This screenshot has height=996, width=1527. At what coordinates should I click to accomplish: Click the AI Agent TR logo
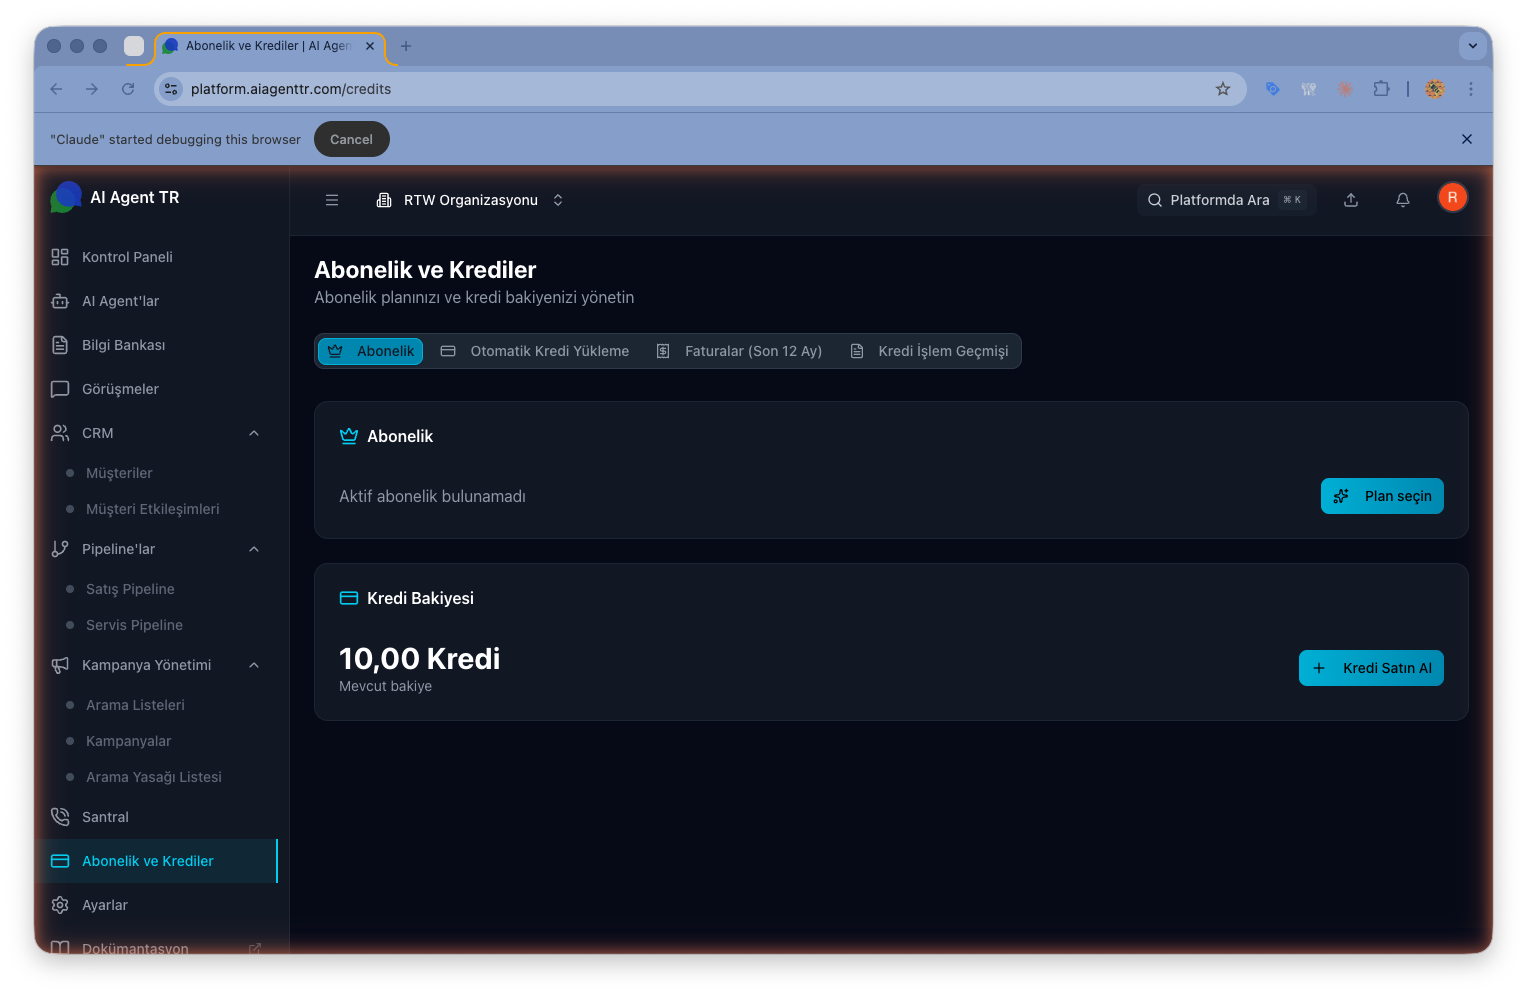66,197
